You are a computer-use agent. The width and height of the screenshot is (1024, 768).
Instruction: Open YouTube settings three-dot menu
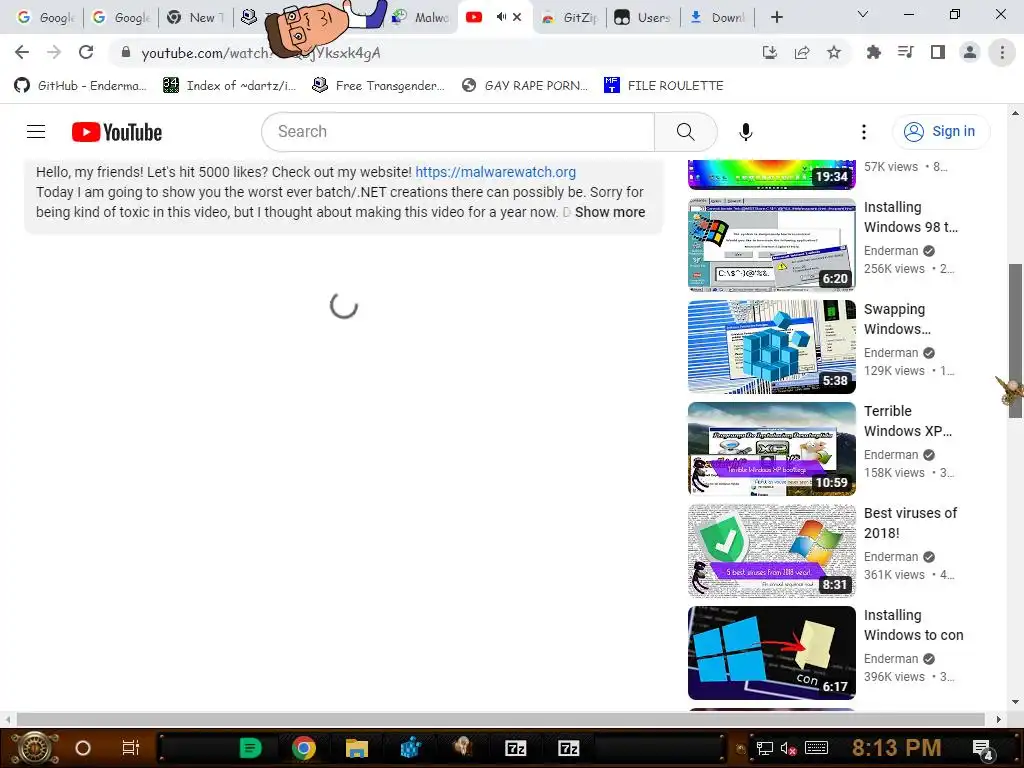(863, 132)
